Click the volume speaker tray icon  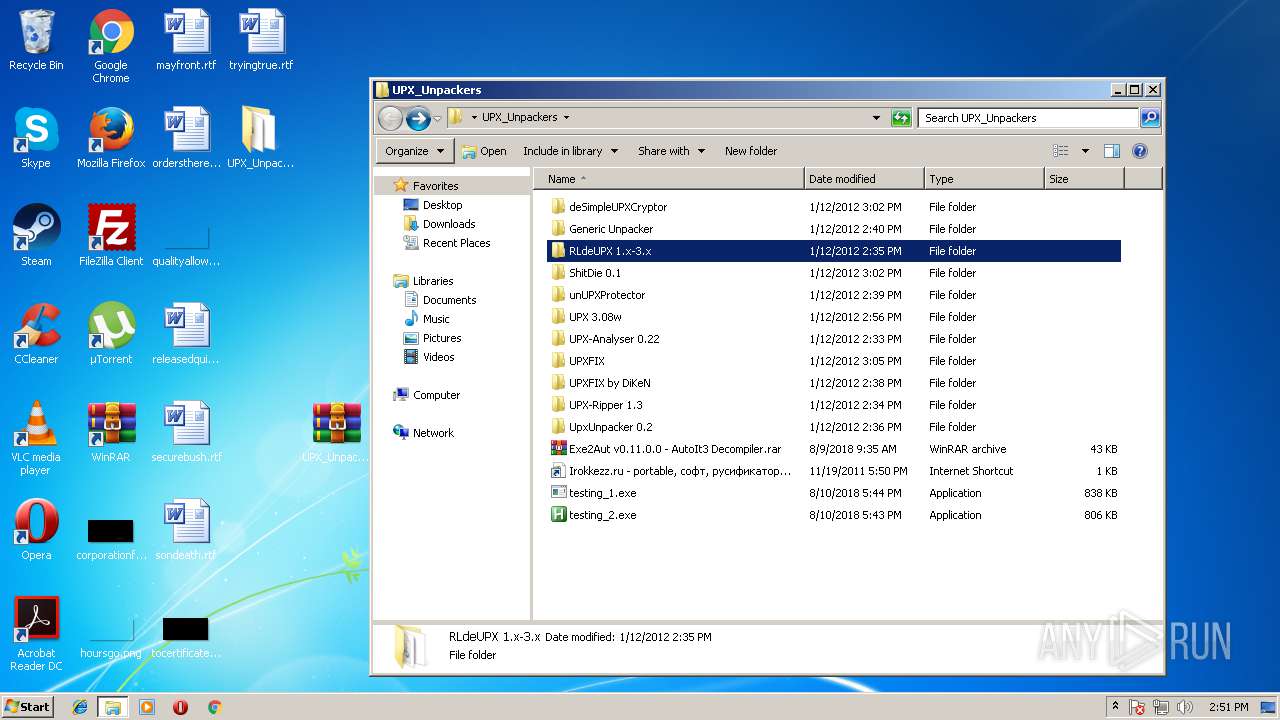point(1185,707)
